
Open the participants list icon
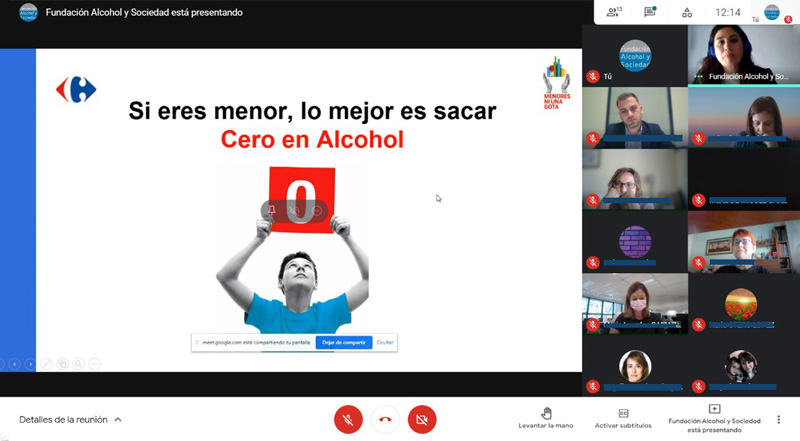614,12
